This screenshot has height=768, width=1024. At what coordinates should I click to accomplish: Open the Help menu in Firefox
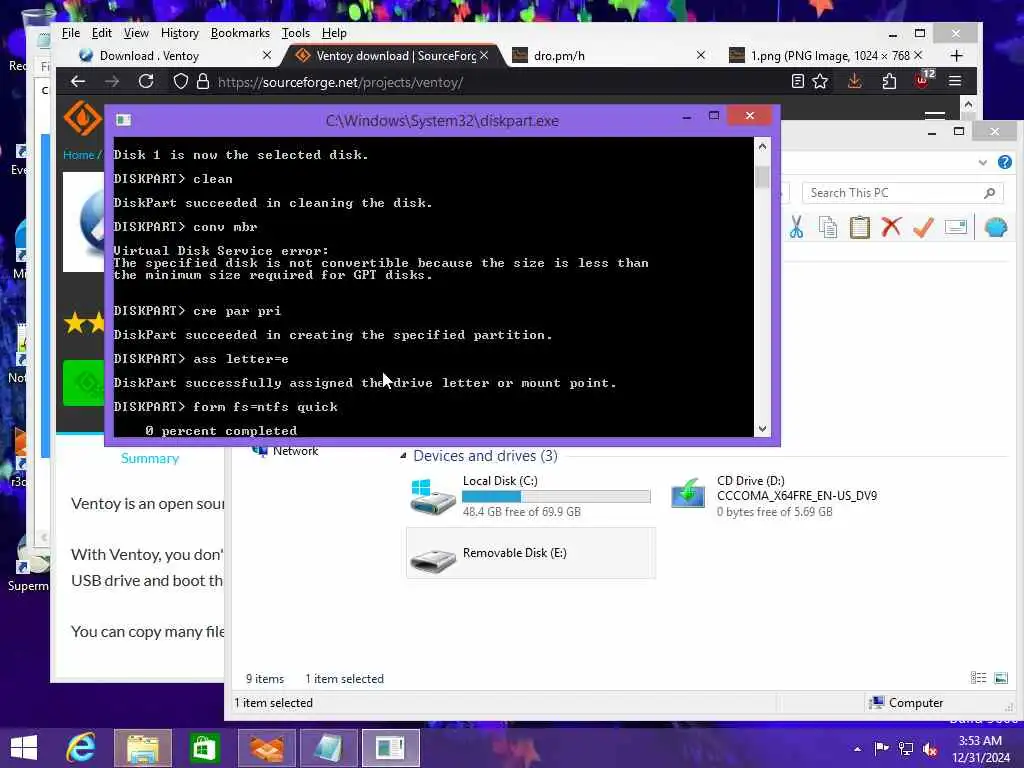click(x=334, y=33)
